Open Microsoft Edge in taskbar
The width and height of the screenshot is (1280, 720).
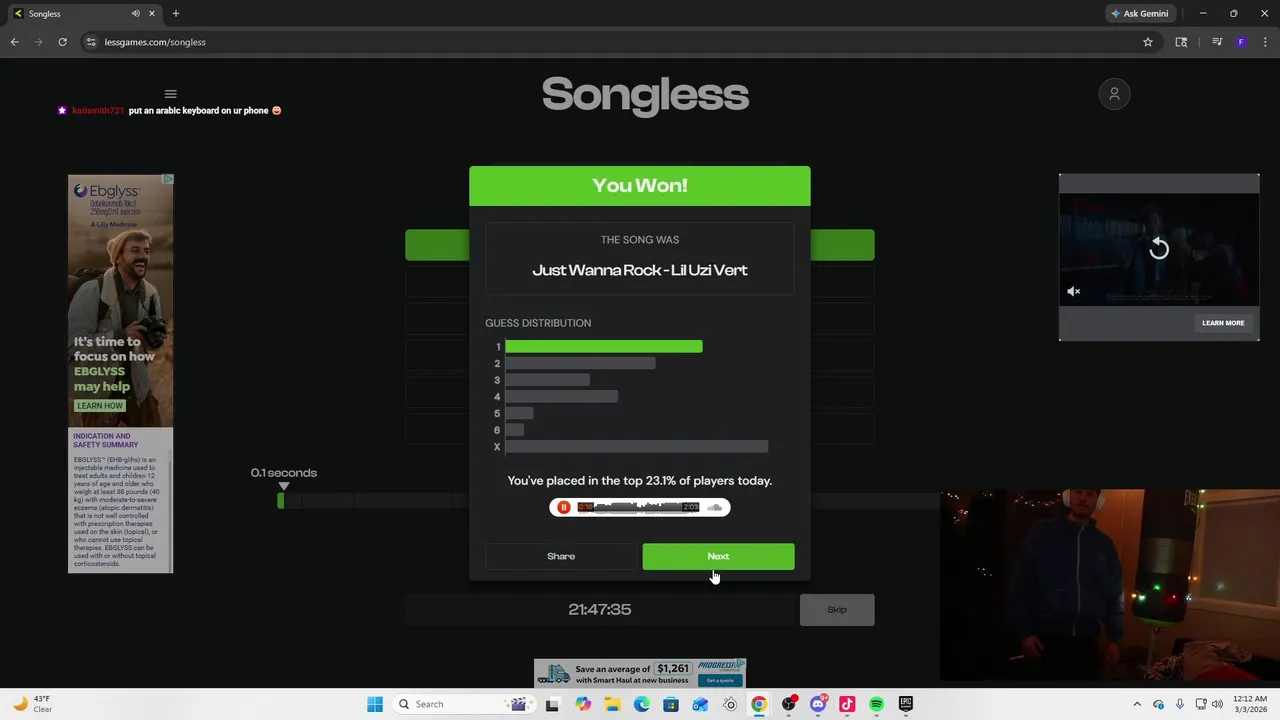[642, 704]
